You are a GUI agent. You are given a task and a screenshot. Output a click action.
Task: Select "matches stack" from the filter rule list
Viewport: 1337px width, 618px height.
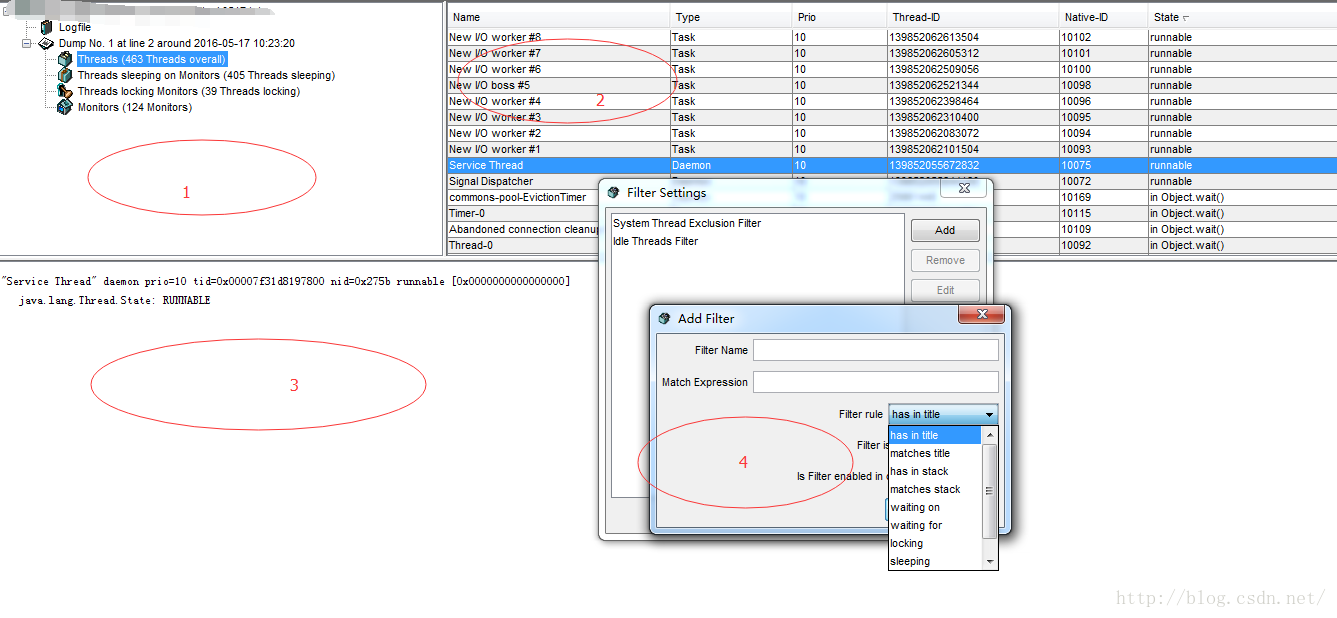point(924,489)
